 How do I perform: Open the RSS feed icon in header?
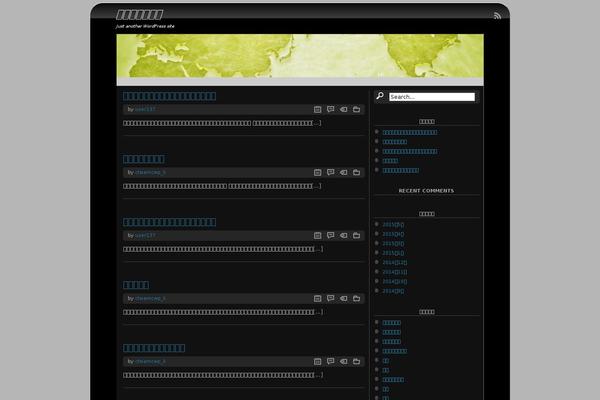[497, 16]
